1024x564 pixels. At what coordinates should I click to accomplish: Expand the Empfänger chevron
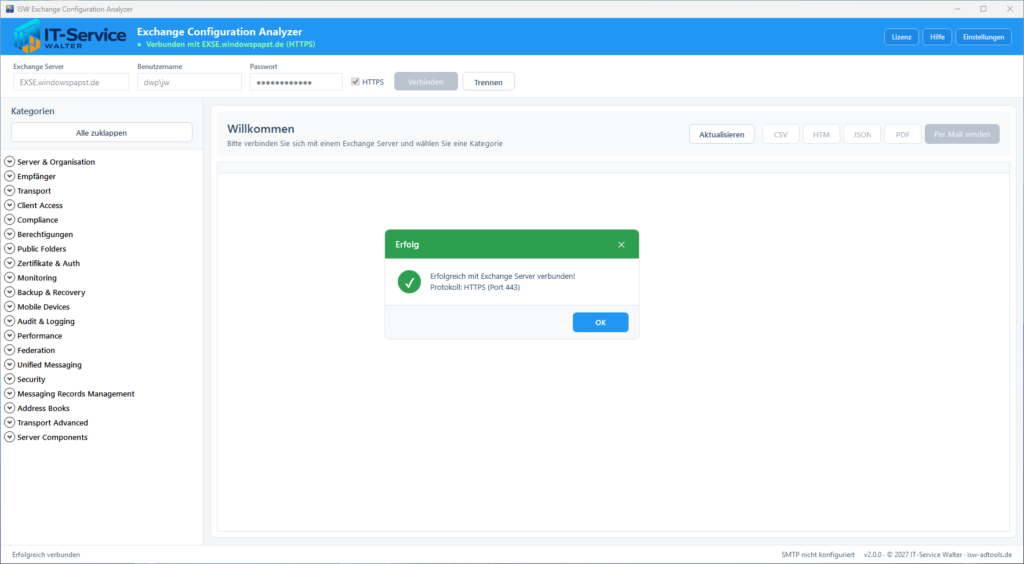10,176
